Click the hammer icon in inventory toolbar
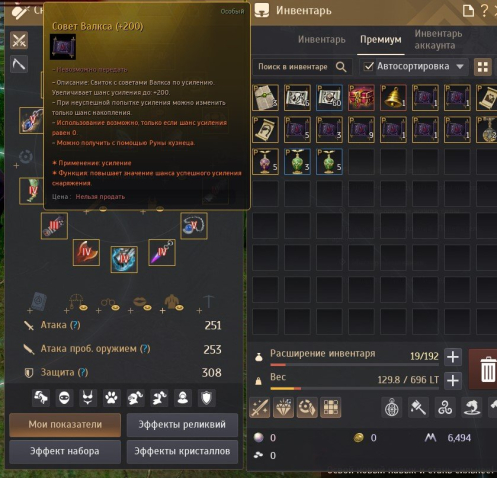Viewport: 497px width, 478px height. point(418,407)
